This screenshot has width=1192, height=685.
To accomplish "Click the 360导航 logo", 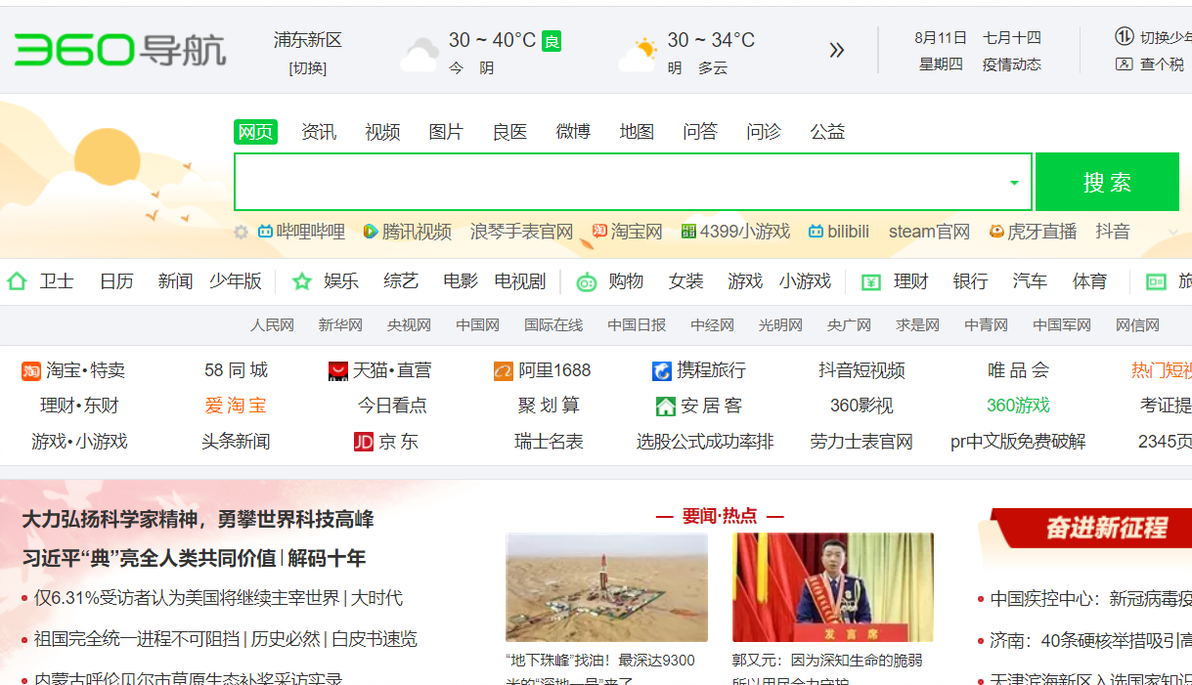I will click(x=120, y=50).
